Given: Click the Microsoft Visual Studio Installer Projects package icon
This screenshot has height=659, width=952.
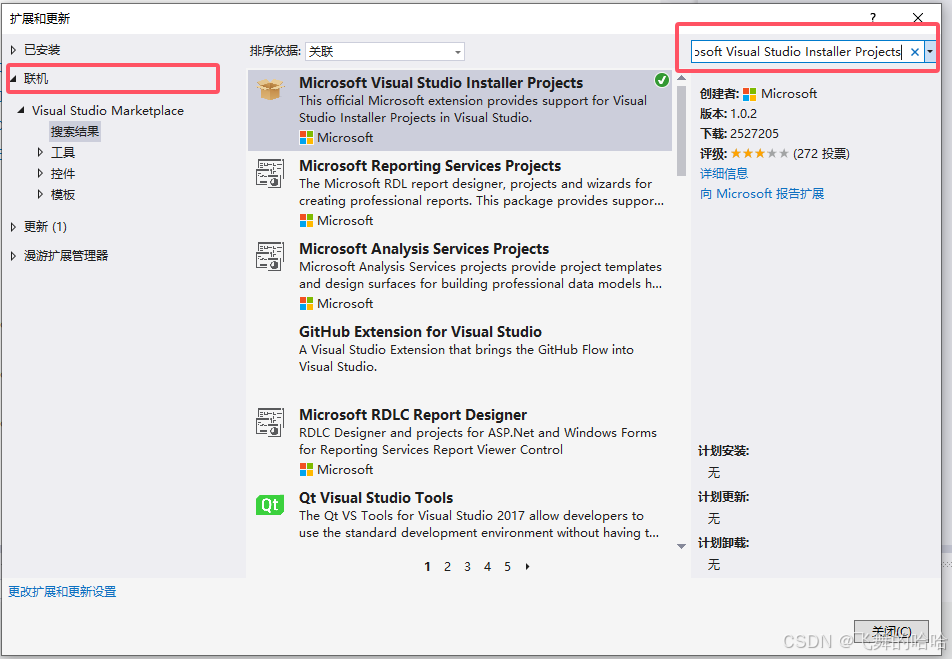Looking at the screenshot, I should pyautogui.click(x=269, y=88).
